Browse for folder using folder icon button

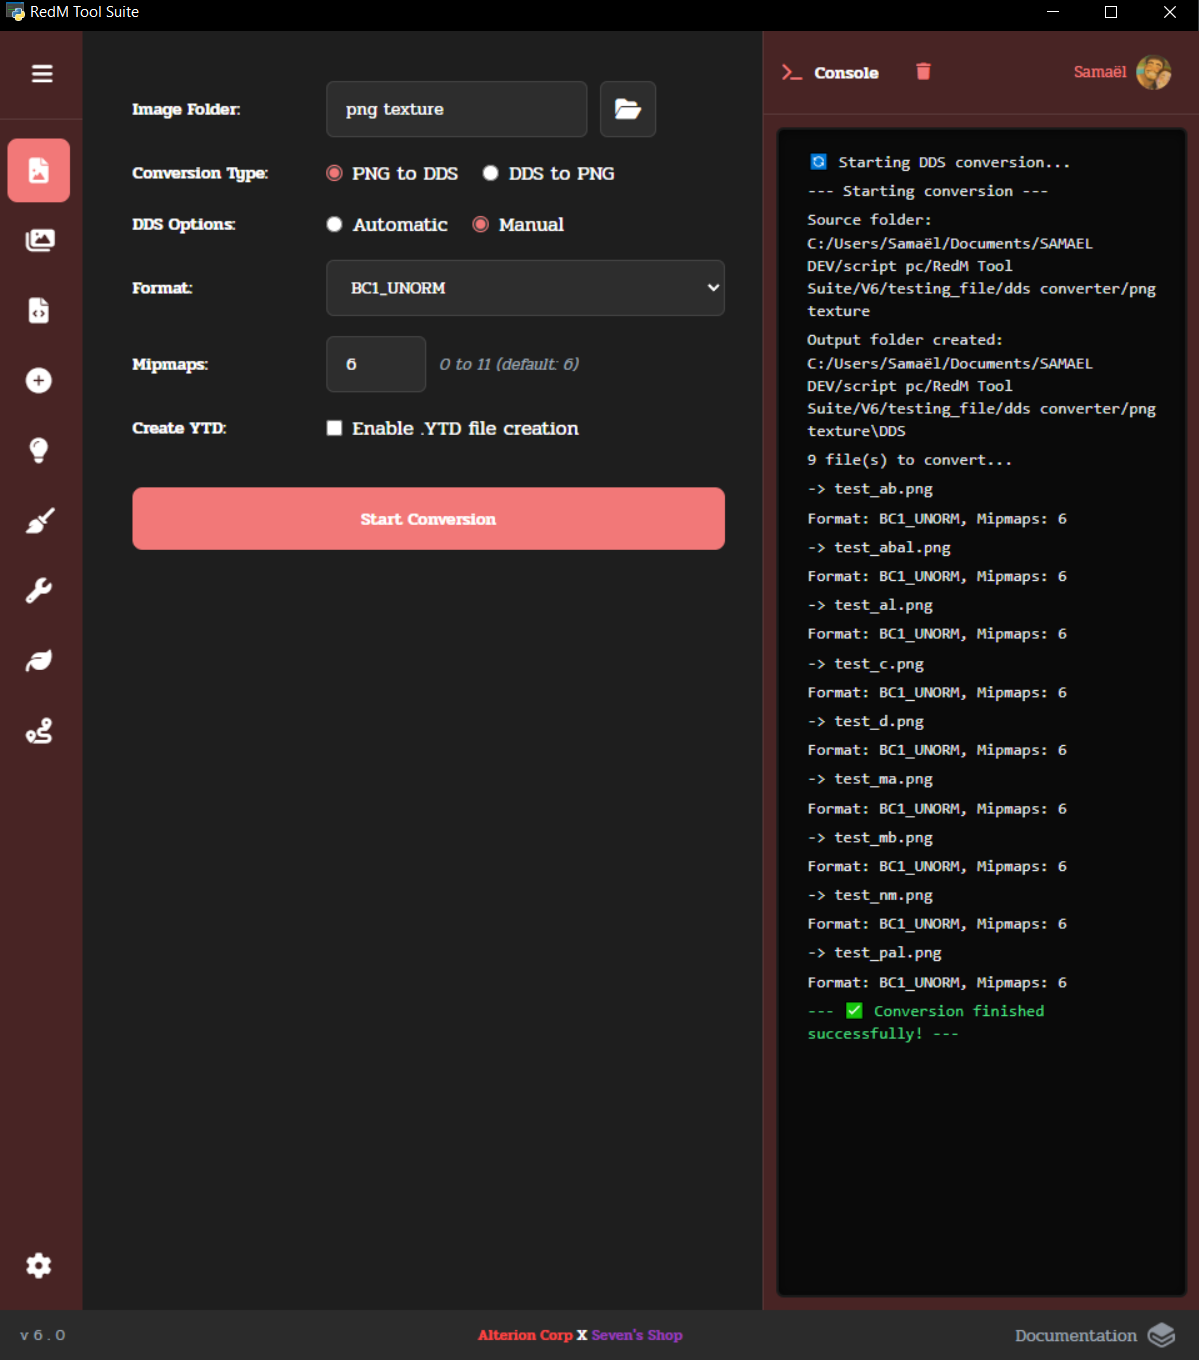pos(627,109)
